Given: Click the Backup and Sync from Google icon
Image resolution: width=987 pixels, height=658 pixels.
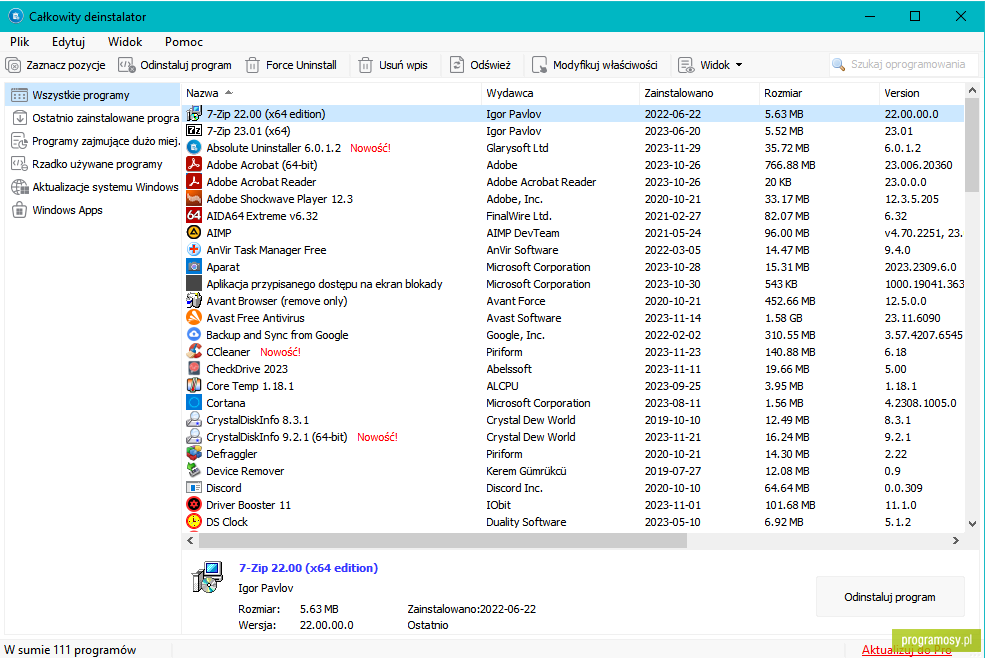Looking at the screenshot, I should coord(194,334).
